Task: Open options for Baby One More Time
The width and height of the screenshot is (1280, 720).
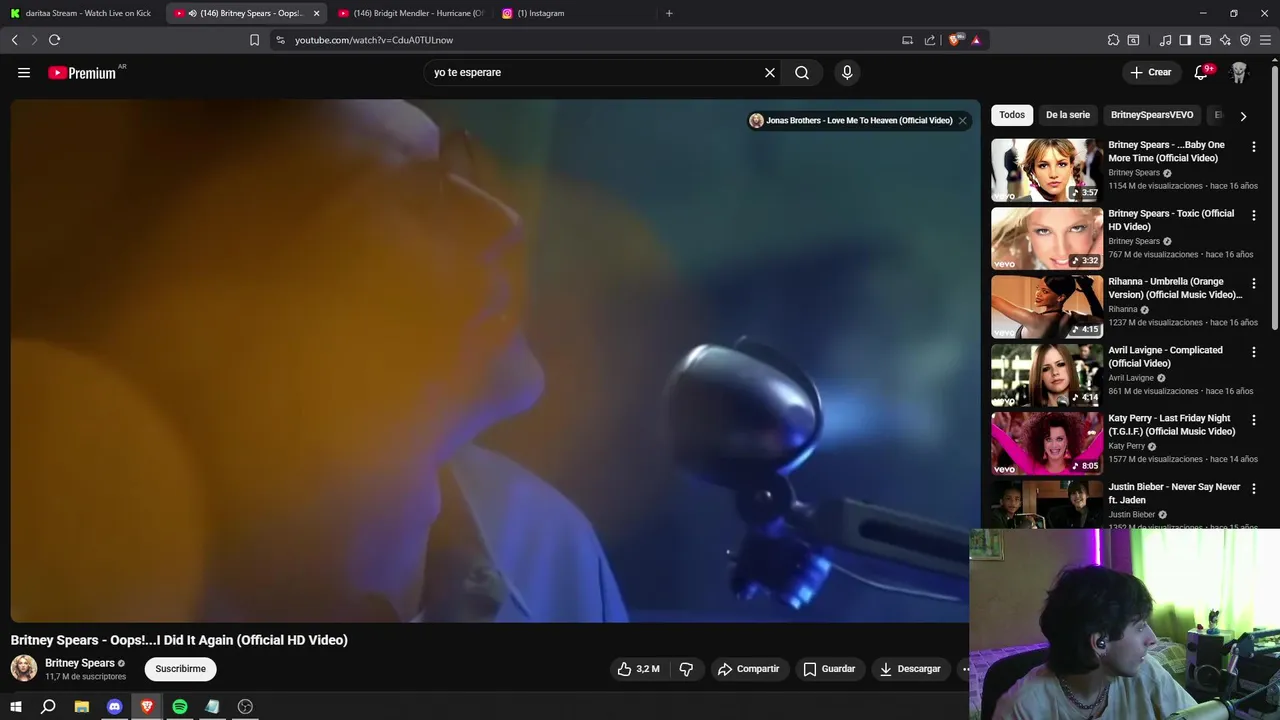Action: 1253,147
